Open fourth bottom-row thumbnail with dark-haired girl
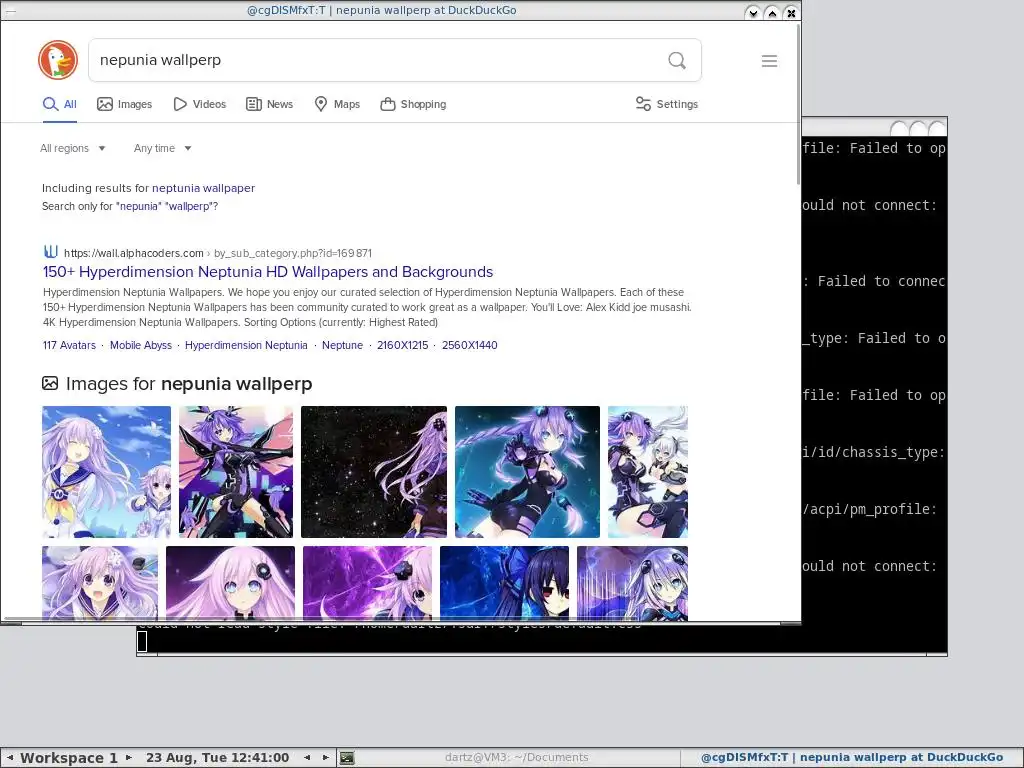 [505, 583]
